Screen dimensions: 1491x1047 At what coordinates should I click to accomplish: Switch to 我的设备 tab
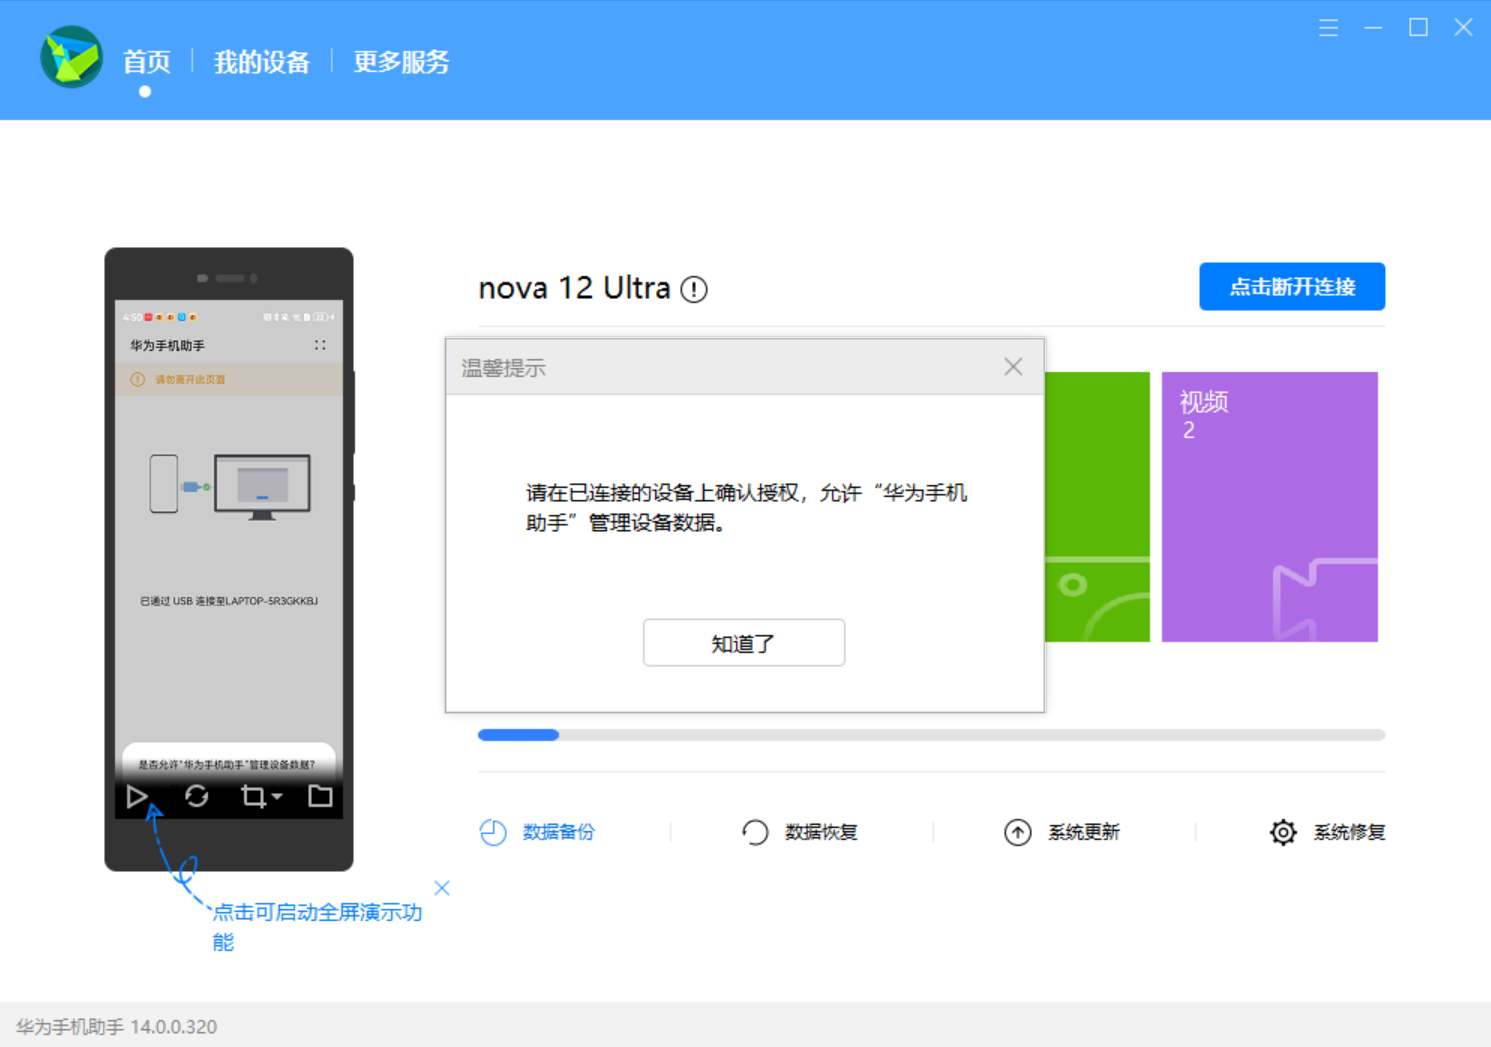point(262,62)
